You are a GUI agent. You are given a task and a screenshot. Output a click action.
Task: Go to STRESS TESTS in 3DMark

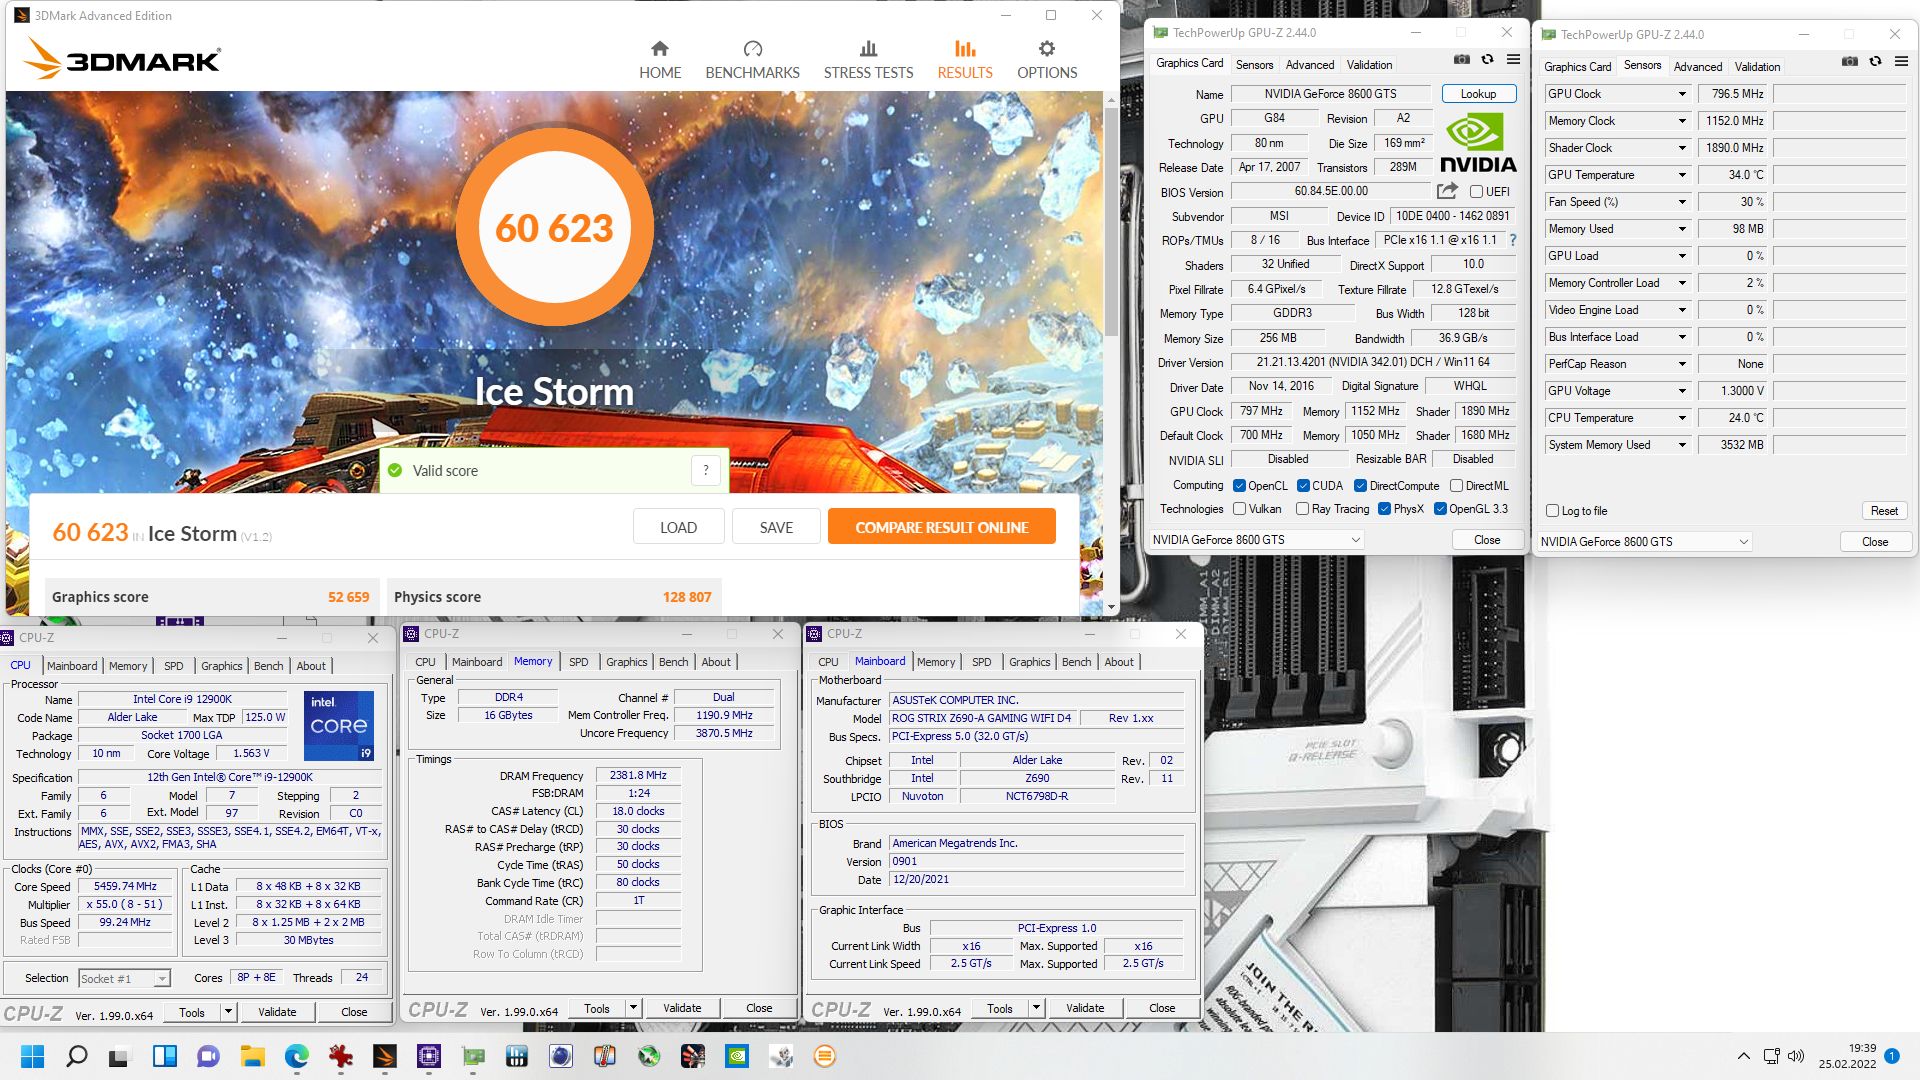click(x=868, y=60)
